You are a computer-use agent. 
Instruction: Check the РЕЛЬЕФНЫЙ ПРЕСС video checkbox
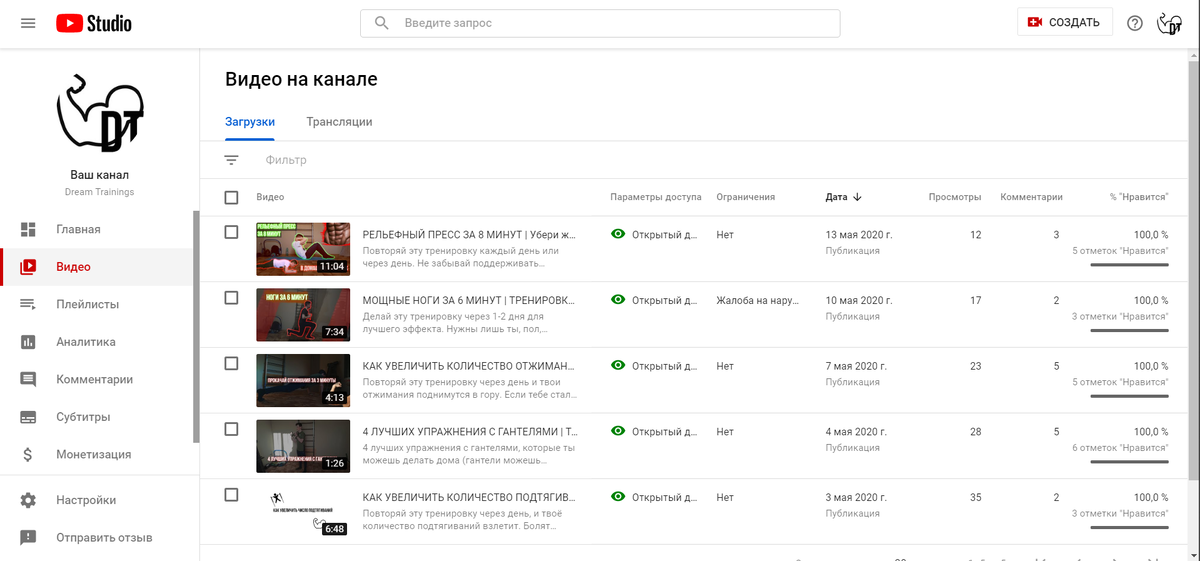point(231,232)
